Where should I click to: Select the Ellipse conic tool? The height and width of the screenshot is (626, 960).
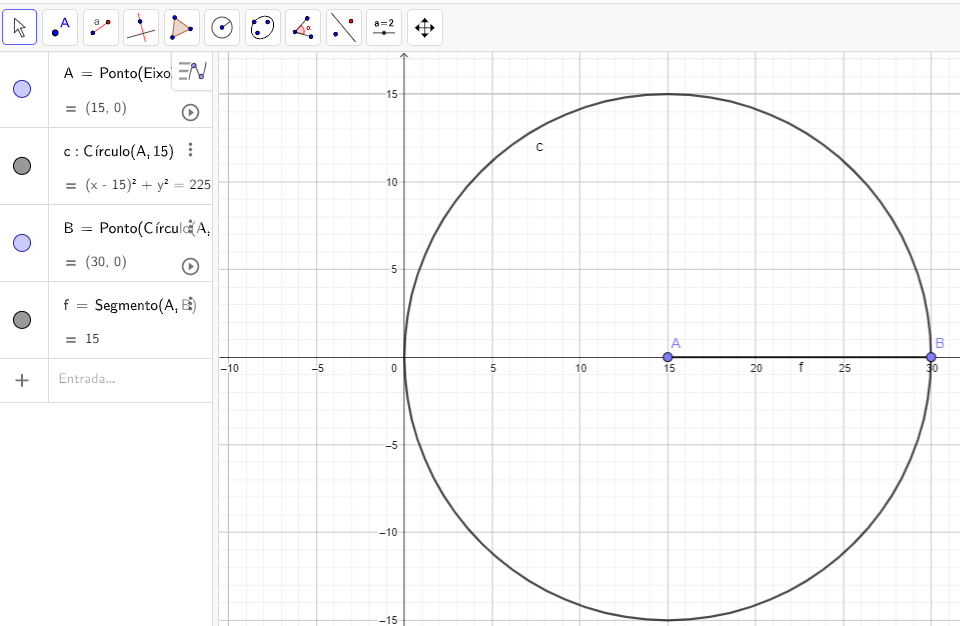(x=263, y=27)
